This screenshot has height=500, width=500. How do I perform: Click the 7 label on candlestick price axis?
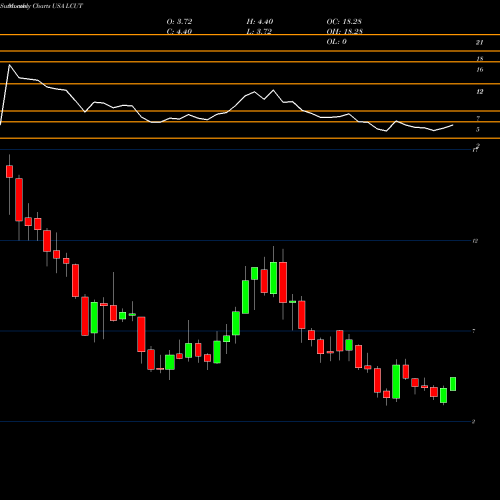(x=474, y=331)
